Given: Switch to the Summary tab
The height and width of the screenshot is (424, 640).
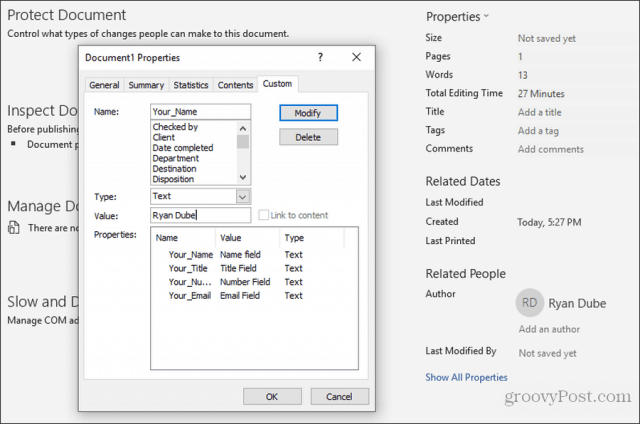Looking at the screenshot, I should click(146, 85).
